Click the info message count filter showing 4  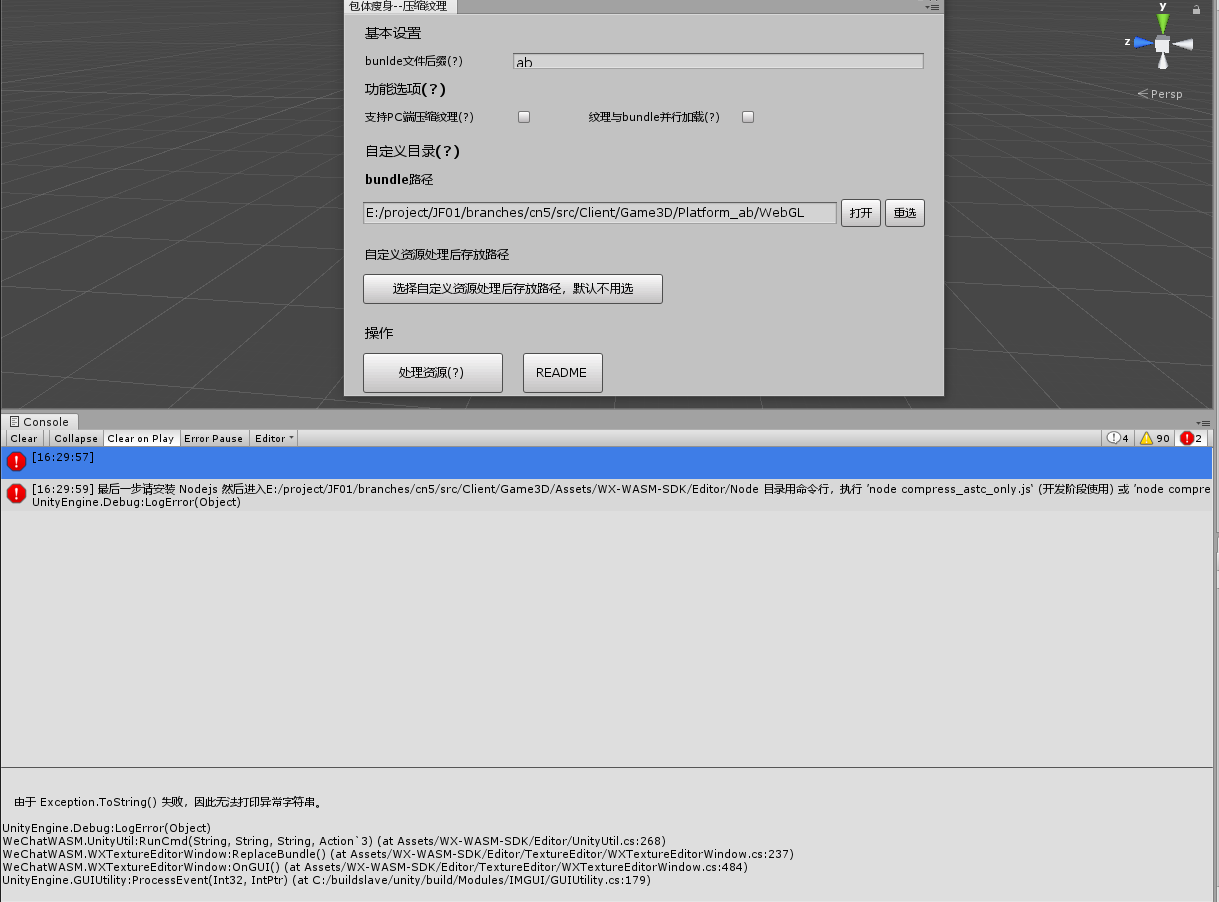point(1117,438)
